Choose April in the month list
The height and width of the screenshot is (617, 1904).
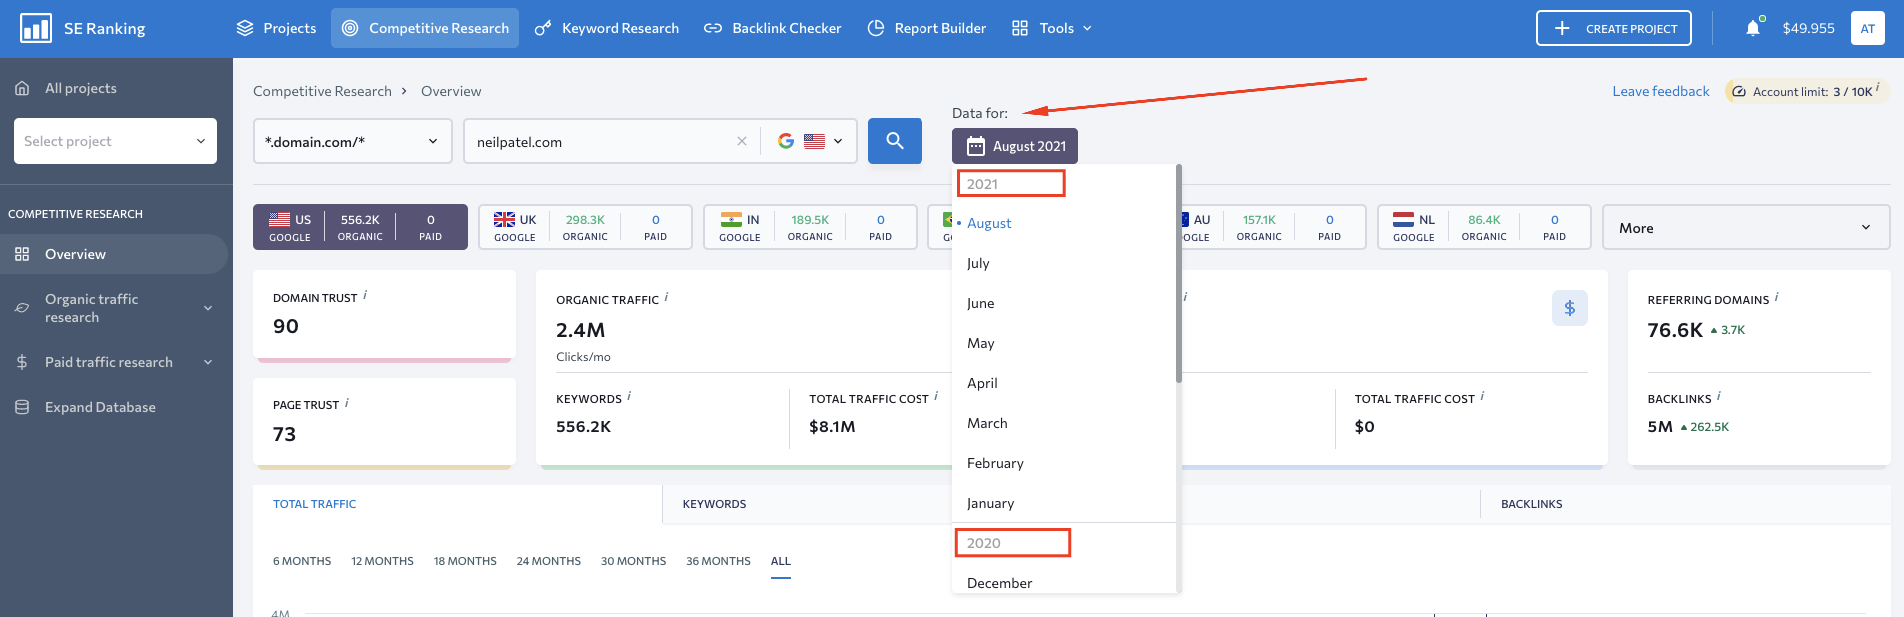pos(1064,383)
